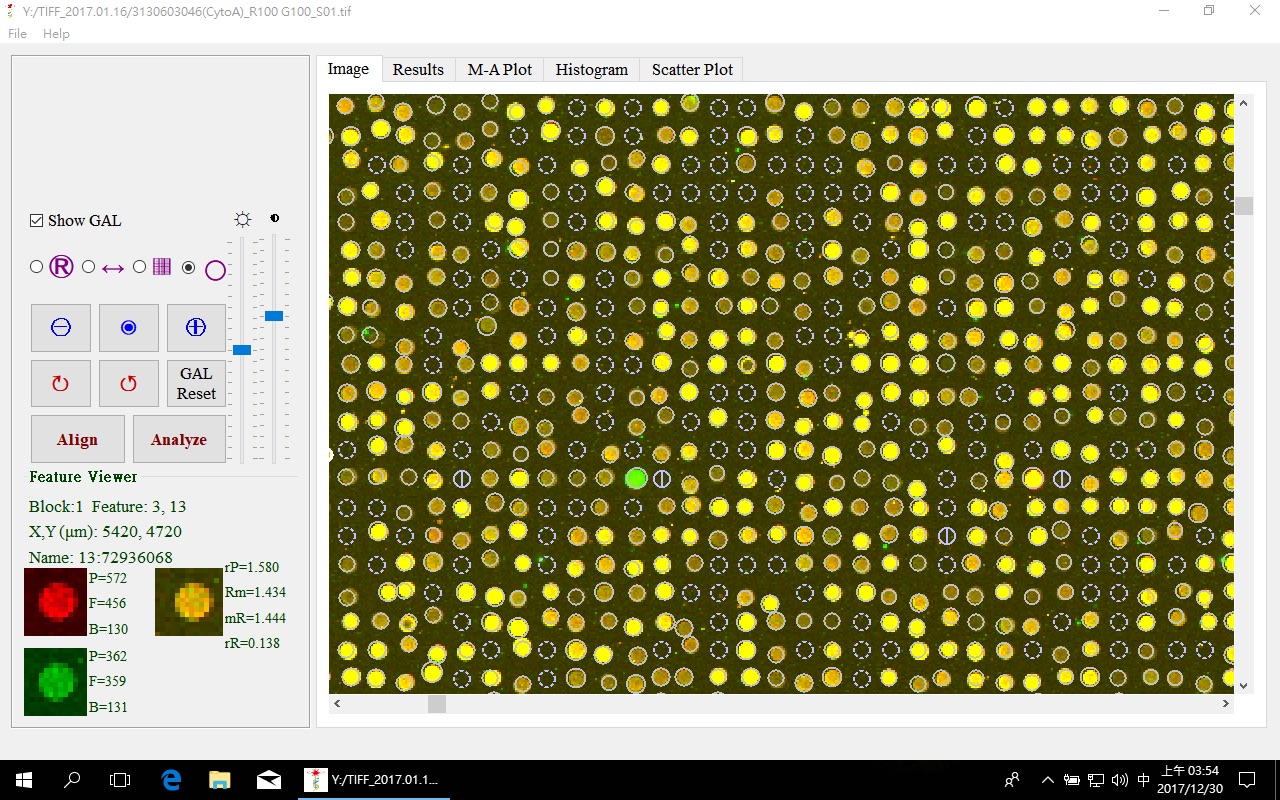This screenshot has width=1280, height=800.
Task: Click the blue center target button
Action: [x=128, y=327]
